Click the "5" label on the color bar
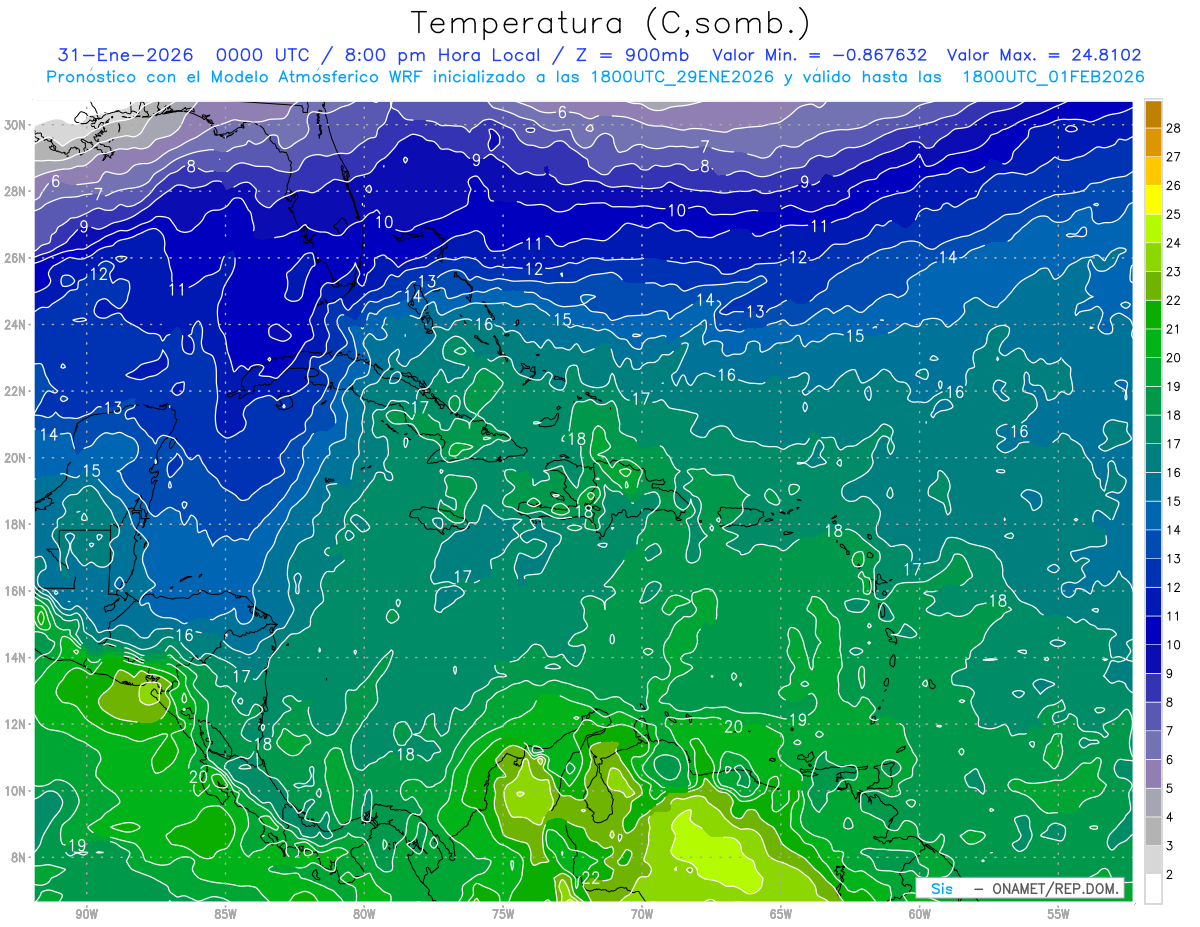1200x927 pixels. (1170, 788)
